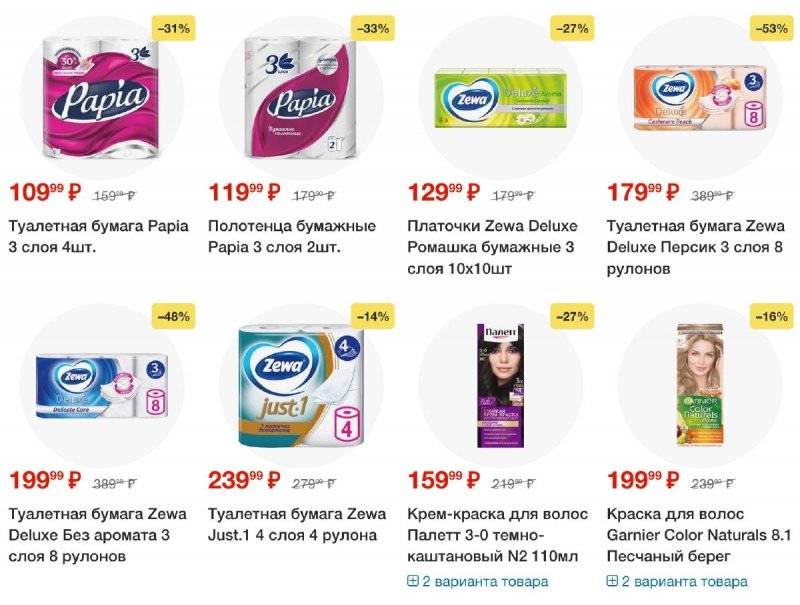Open the Papia toilet paper 4-pack image
Viewport: 800px width, 605px height.
coord(101,97)
